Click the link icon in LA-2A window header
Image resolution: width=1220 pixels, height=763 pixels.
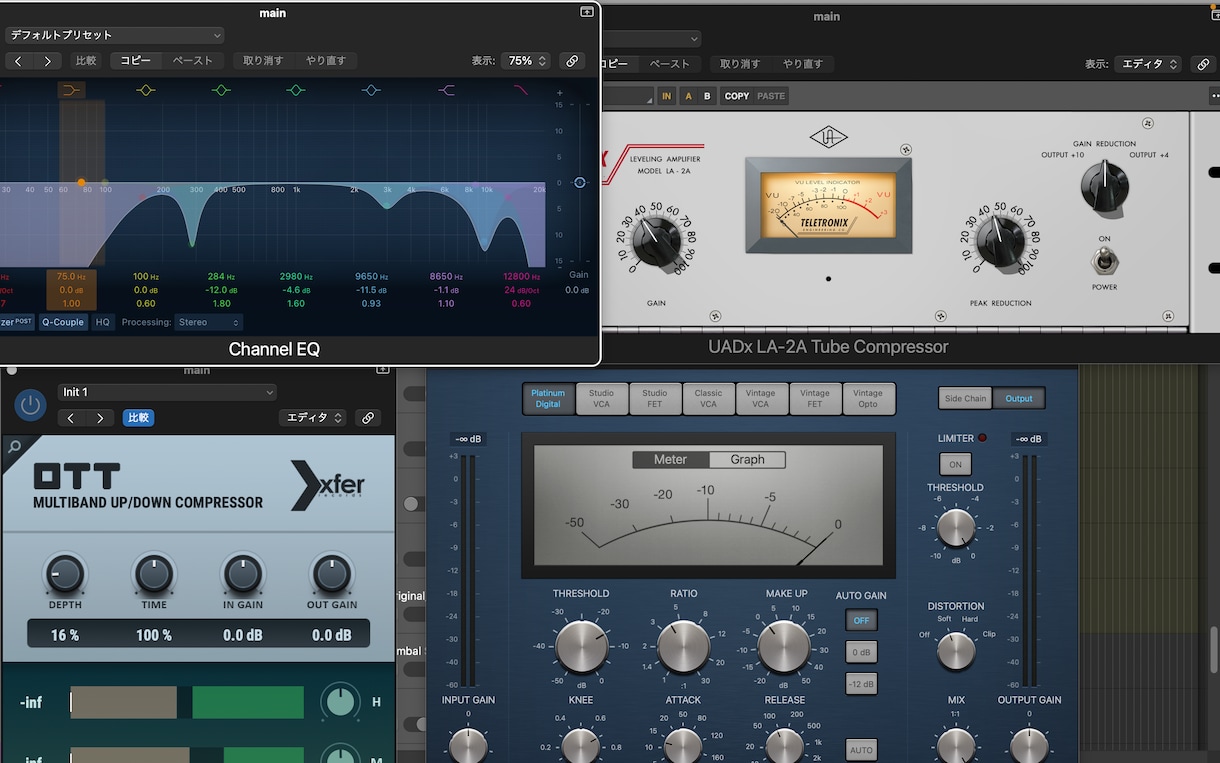point(1203,64)
